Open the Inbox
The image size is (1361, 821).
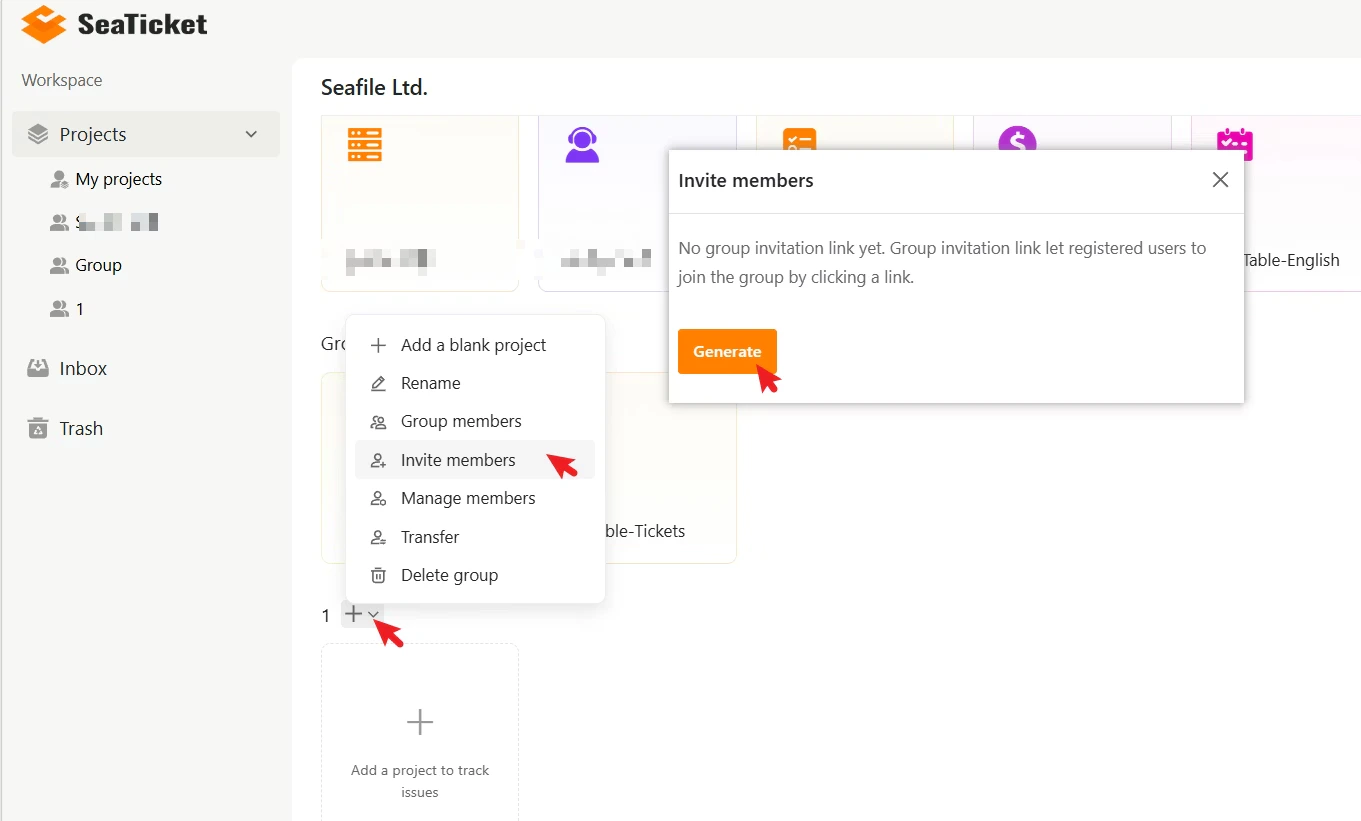[x=83, y=368]
